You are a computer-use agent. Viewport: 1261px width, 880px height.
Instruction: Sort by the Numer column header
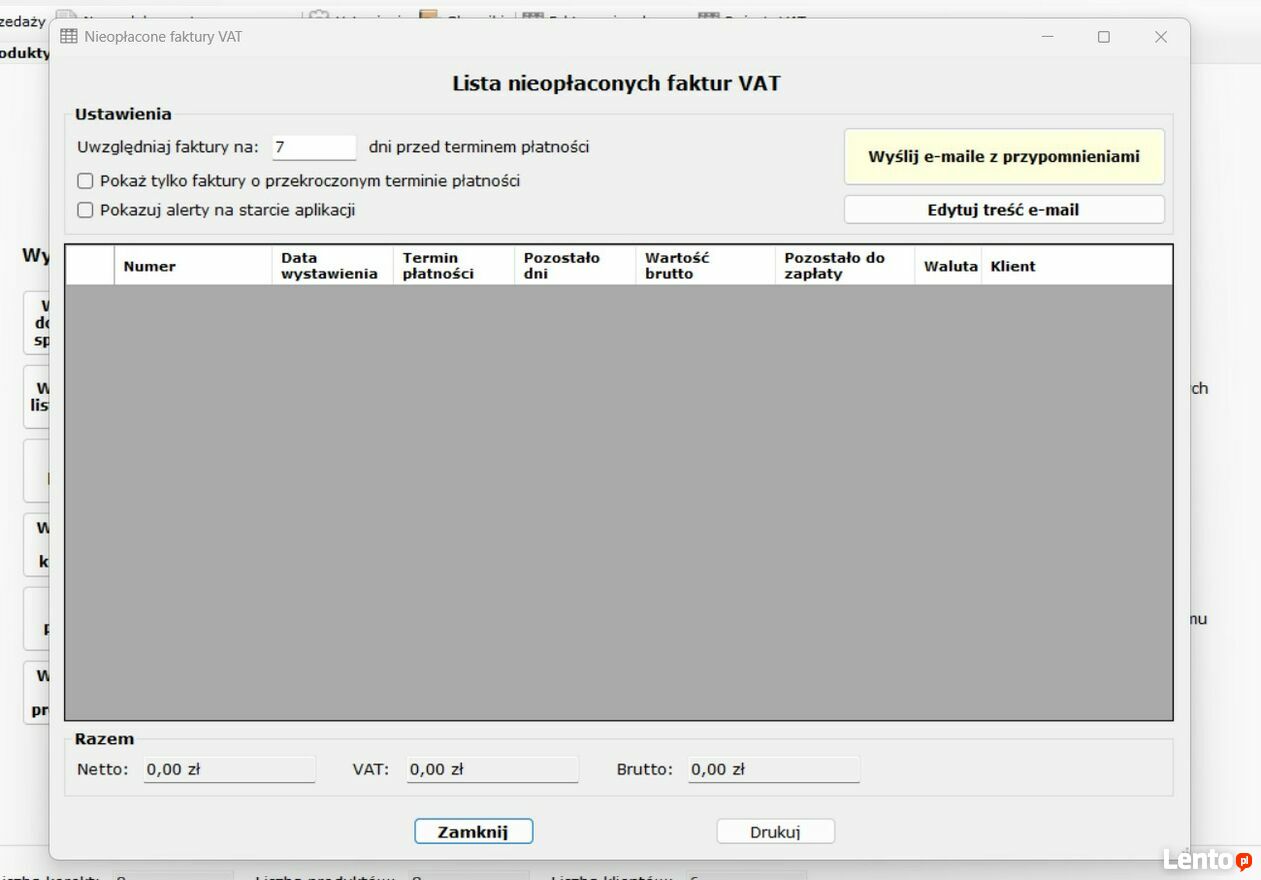click(x=192, y=266)
